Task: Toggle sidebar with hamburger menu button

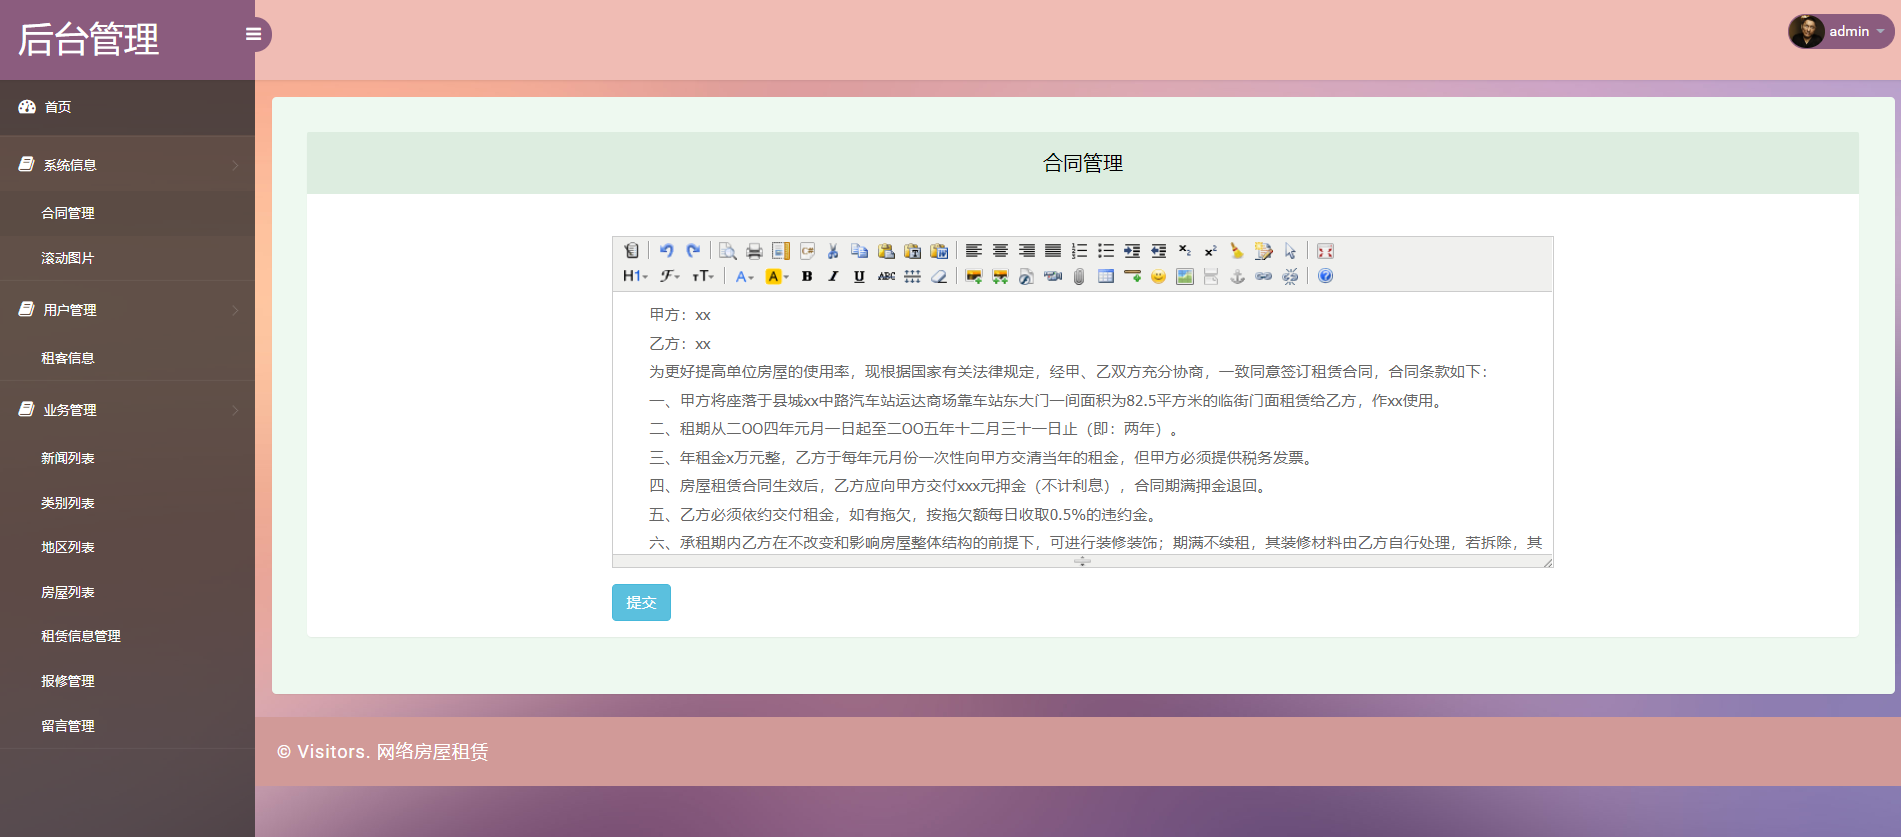Action: click(x=254, y=34)
